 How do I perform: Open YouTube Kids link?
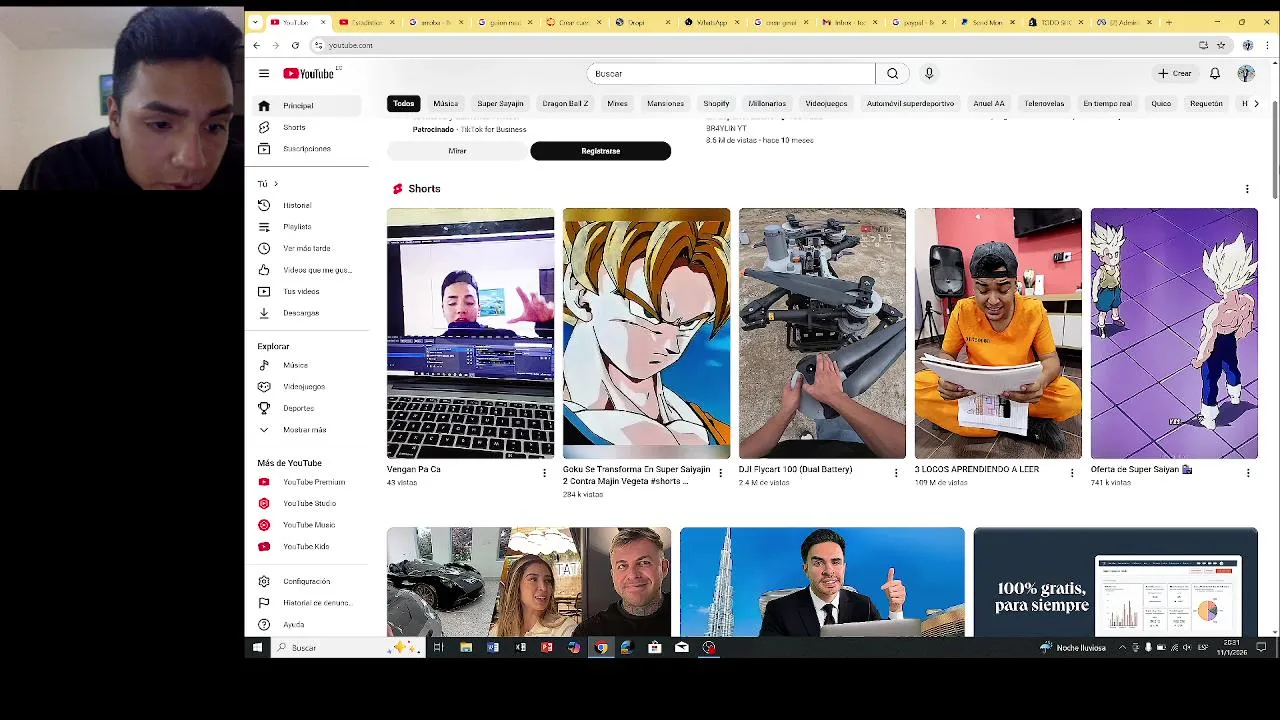click(x=305, y=546)
